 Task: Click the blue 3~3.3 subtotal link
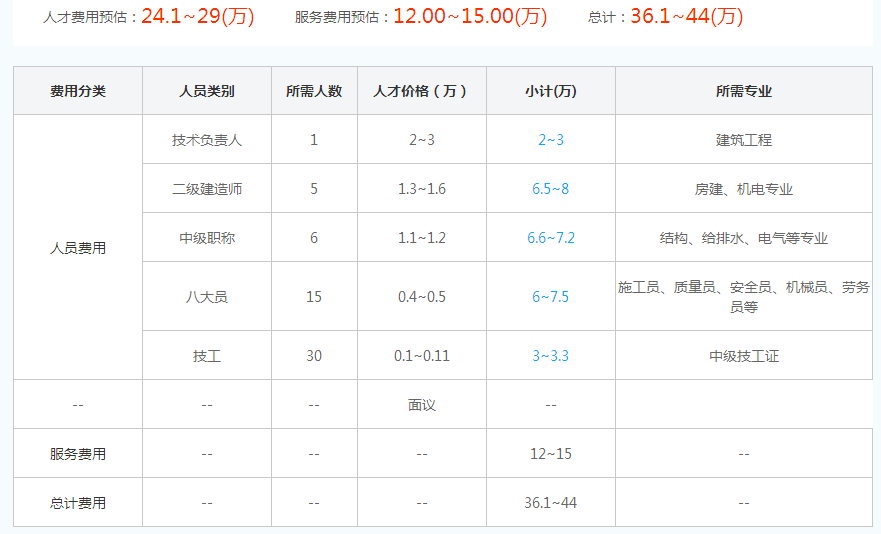pyautogui.click(x=551, y=356)
